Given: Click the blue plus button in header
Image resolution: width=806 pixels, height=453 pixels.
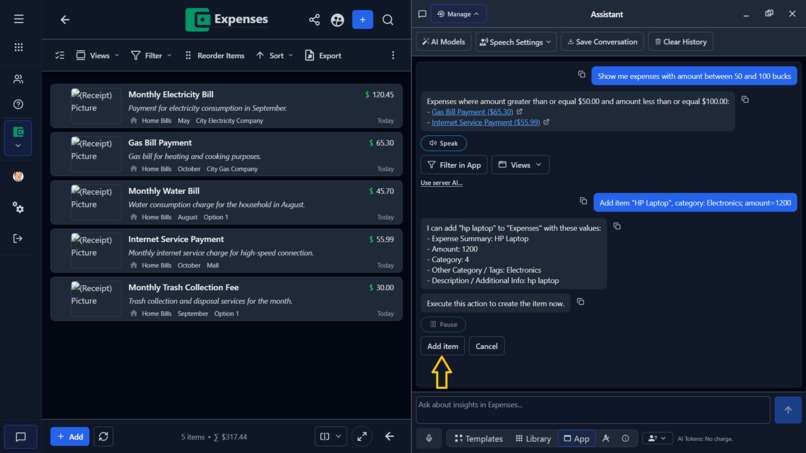Looking at the screenshot, I should (362, 20).
